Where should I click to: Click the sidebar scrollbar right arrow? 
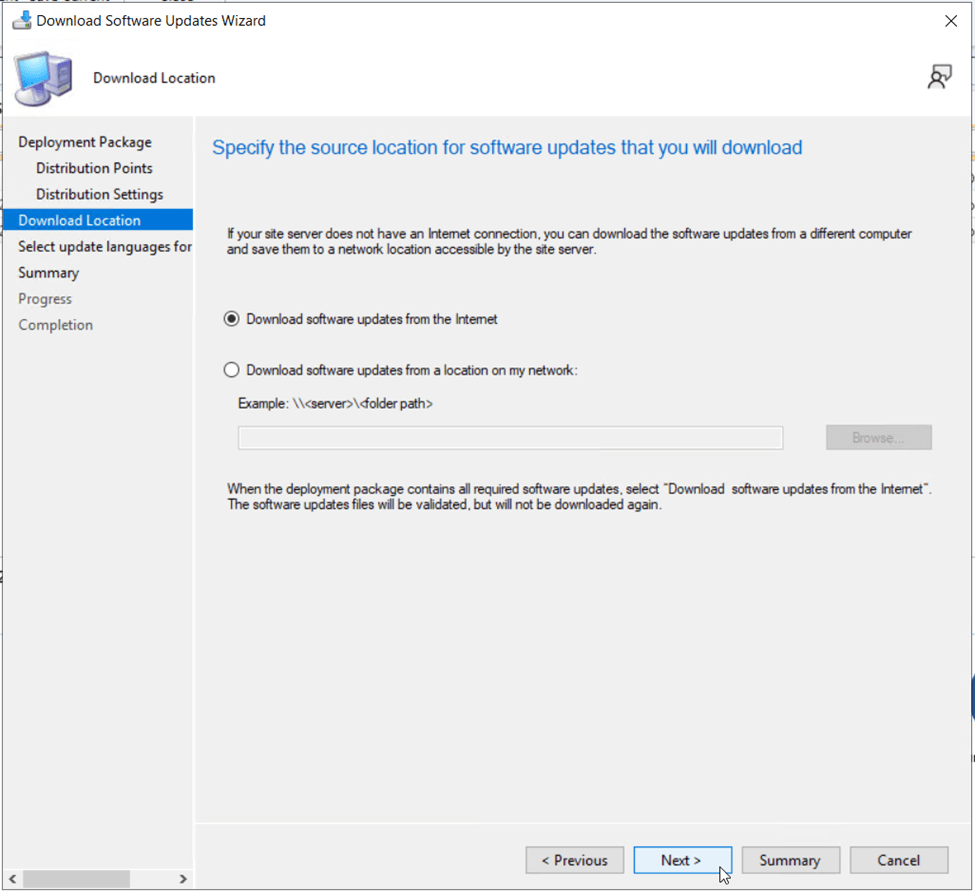click(183, 879)
